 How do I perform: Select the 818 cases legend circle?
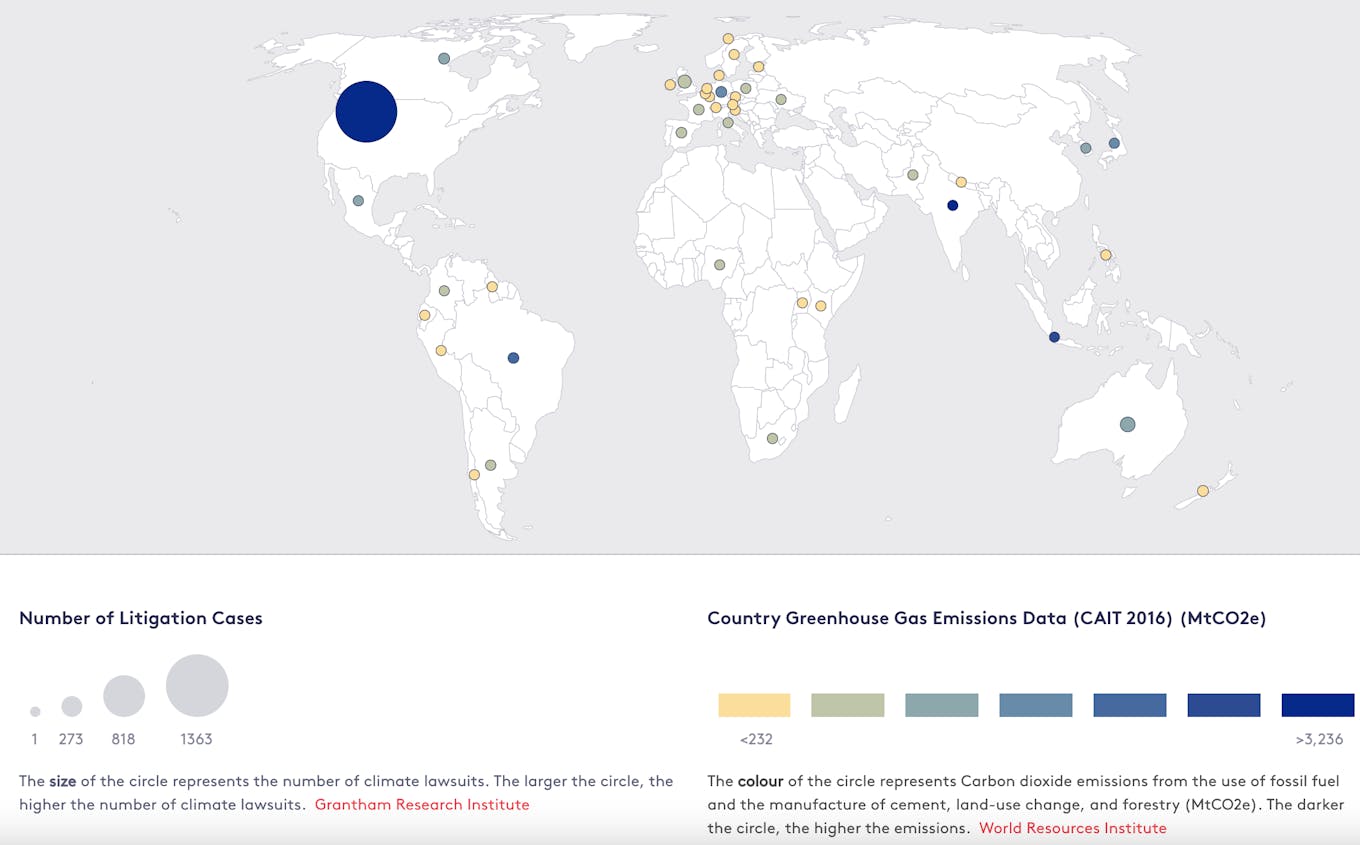(x=124, y=696)
